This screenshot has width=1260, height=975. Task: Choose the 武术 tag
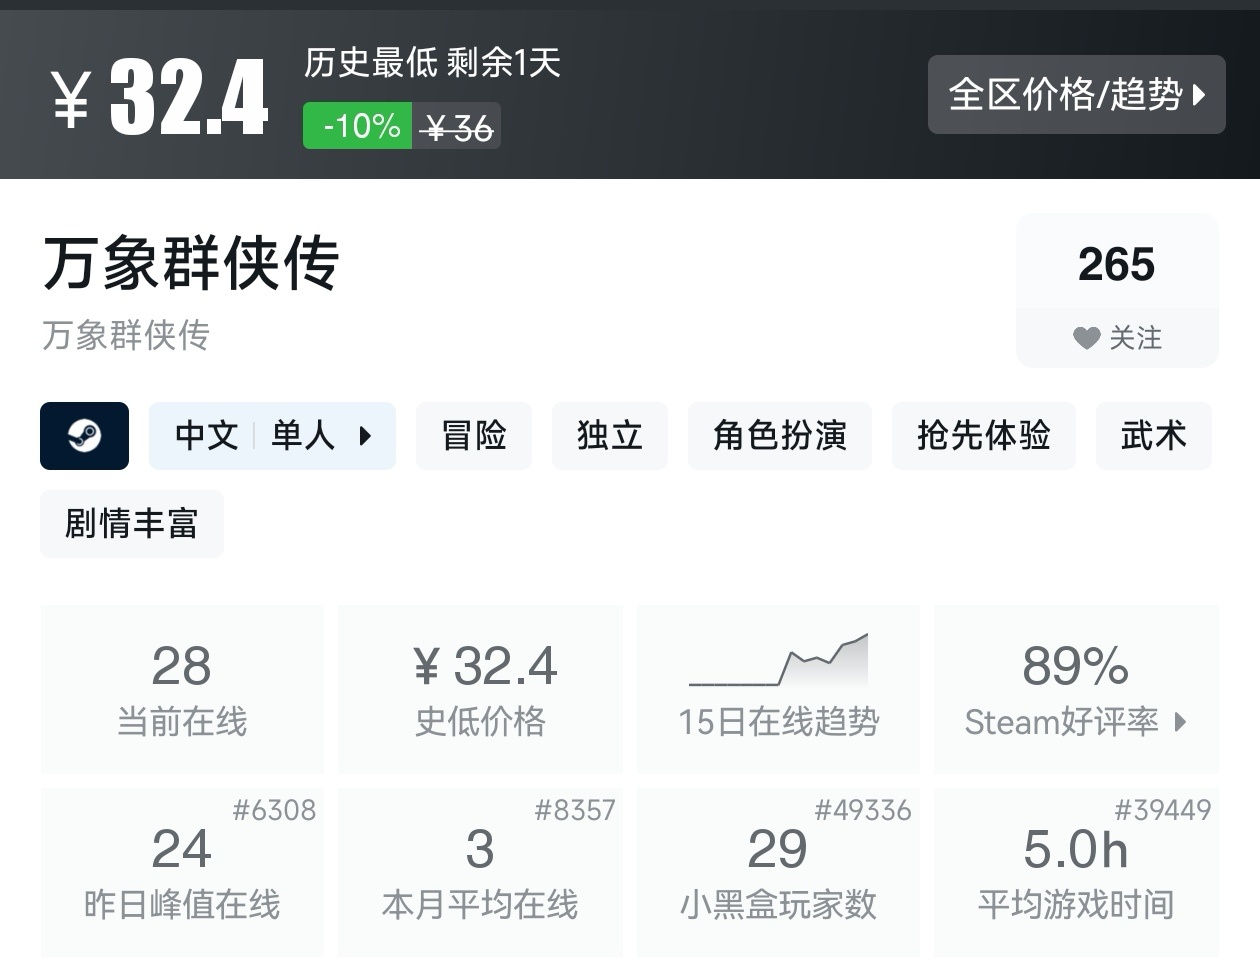1153,436
